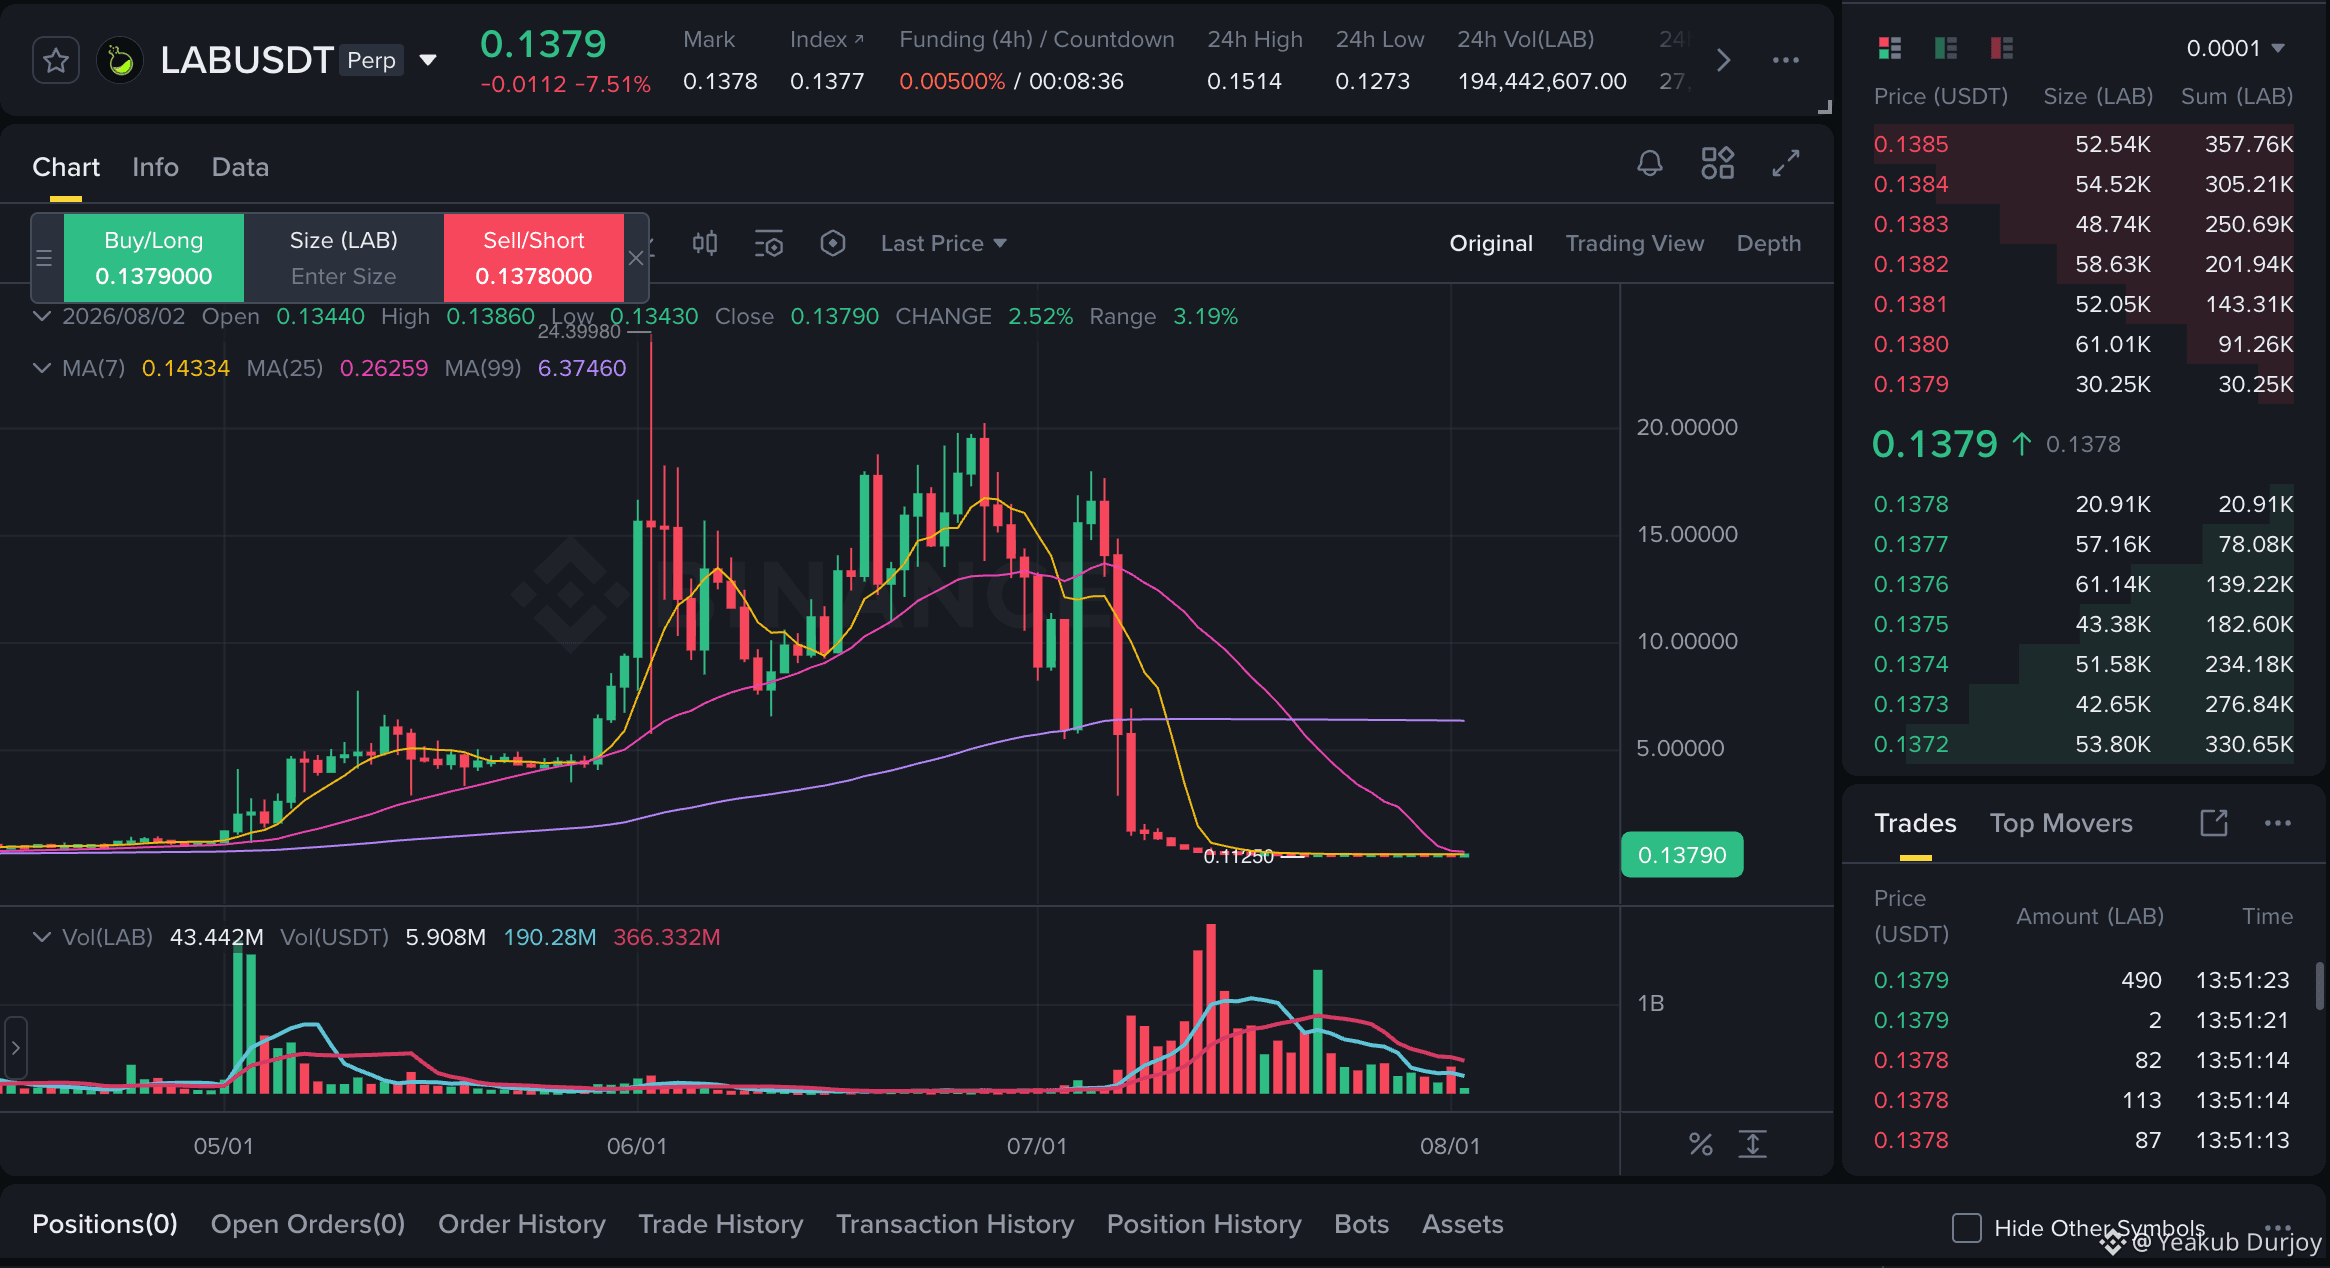The height and width of the screenshot is (1268, 2330).
Task: Open Transaction History tab
Action: 954,1224
